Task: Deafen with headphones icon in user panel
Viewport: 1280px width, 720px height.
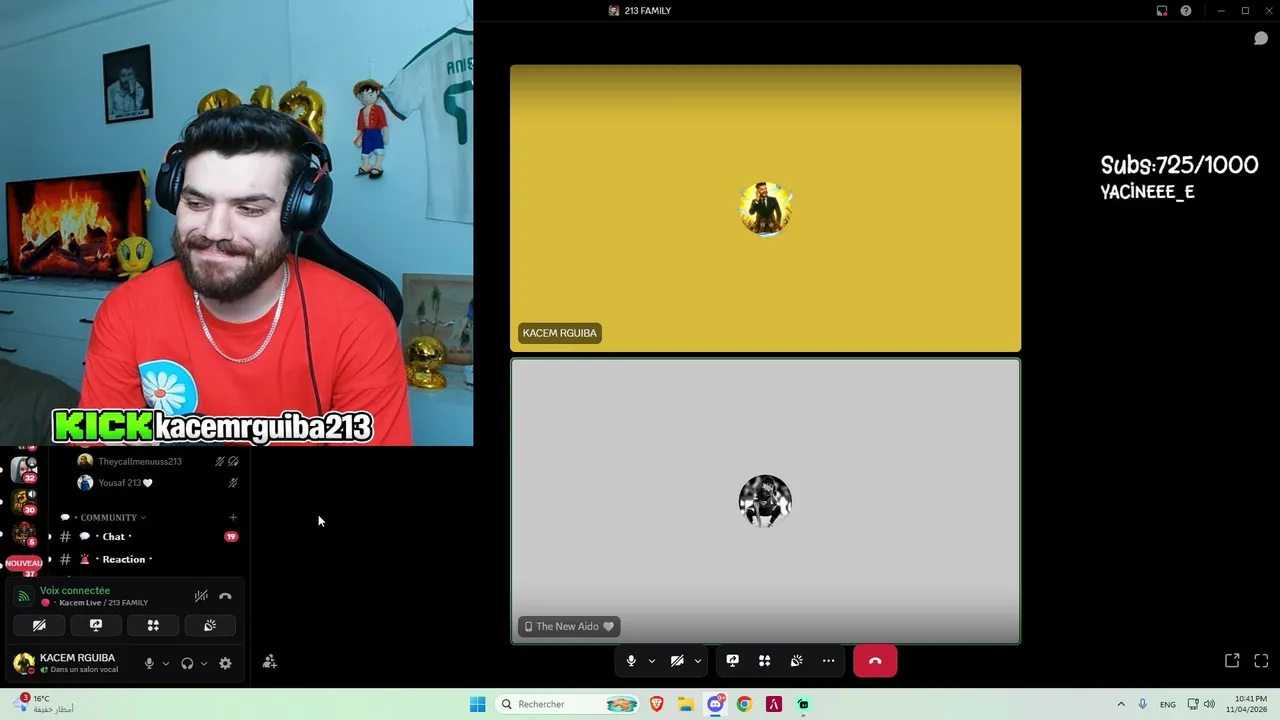Action: coord(187,663)
